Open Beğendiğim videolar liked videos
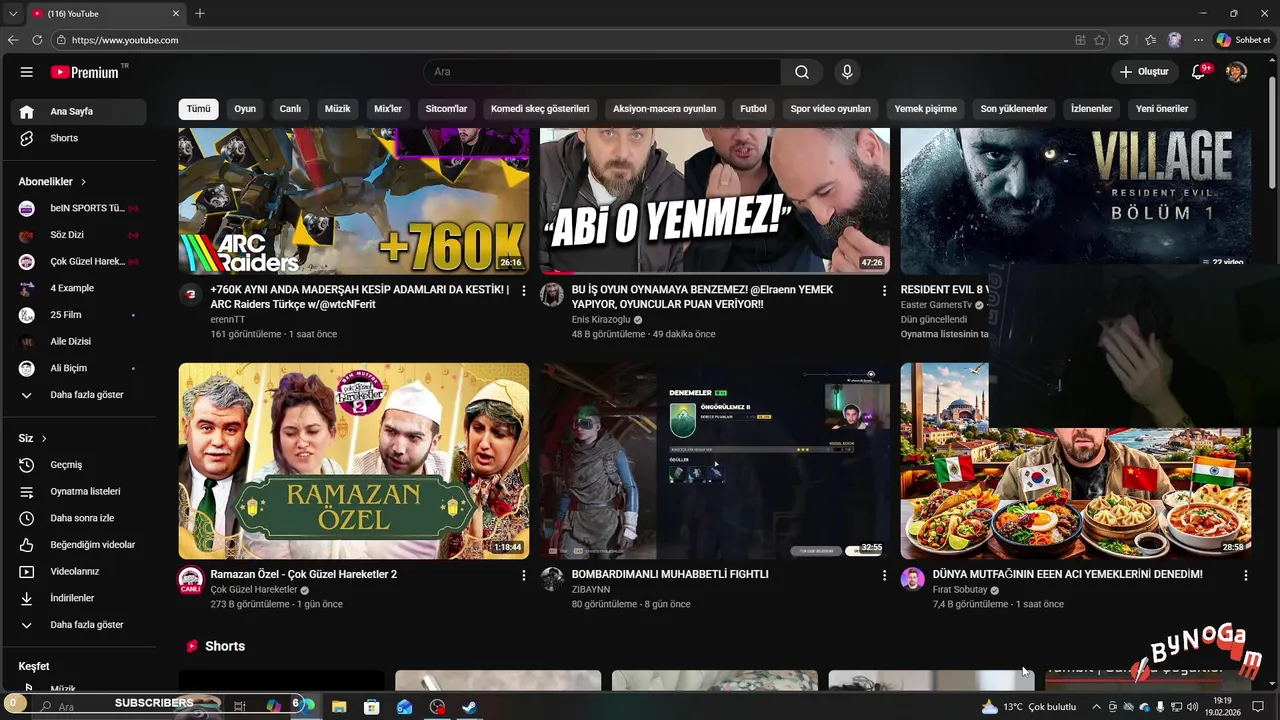 point(79,545)
